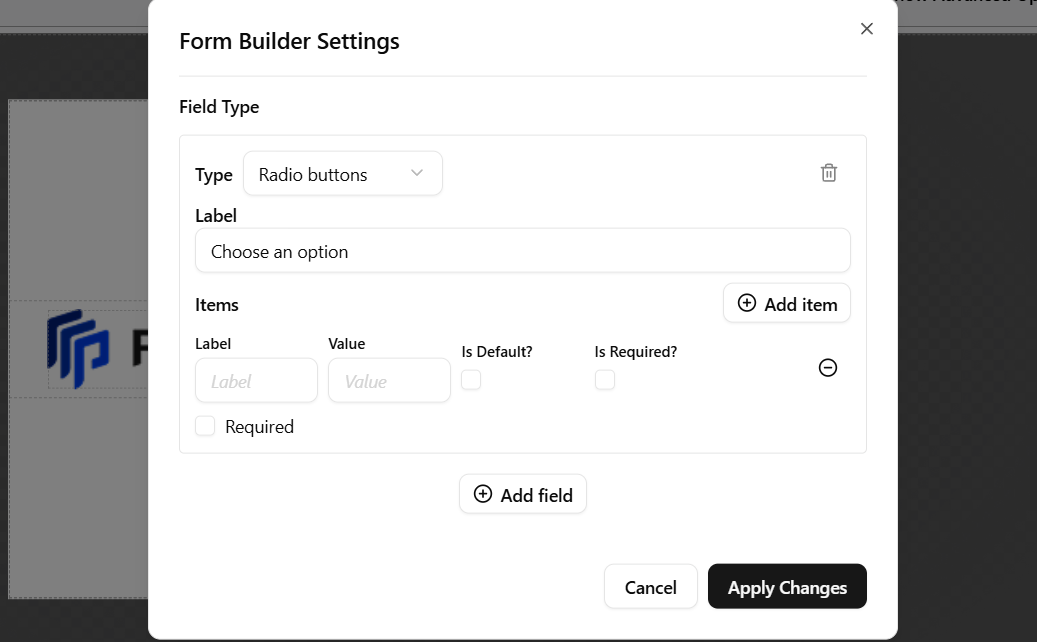Click the 'Required' checkbox label text

(x=259, y=427)
